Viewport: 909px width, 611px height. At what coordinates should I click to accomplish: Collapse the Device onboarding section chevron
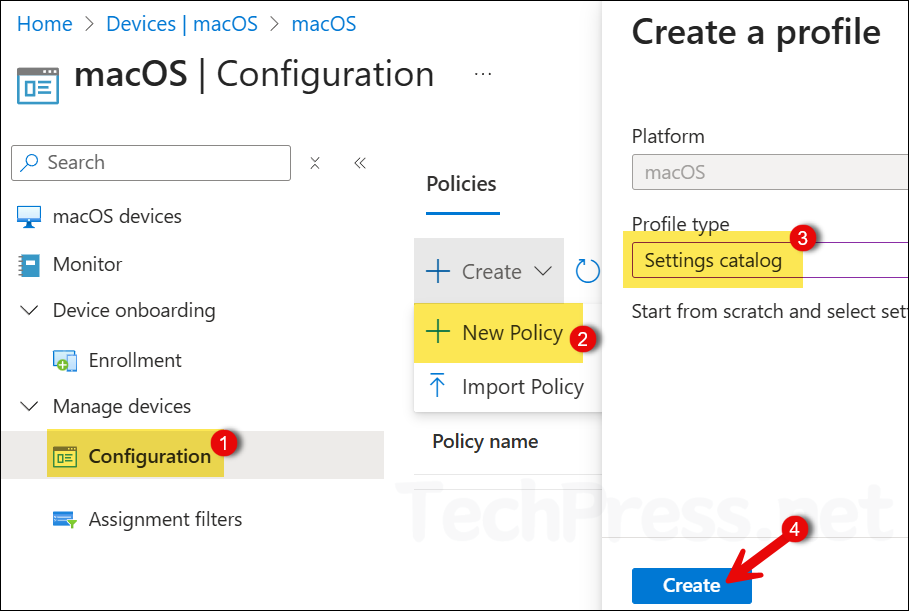pyautogui.click(x=29, y=310)
